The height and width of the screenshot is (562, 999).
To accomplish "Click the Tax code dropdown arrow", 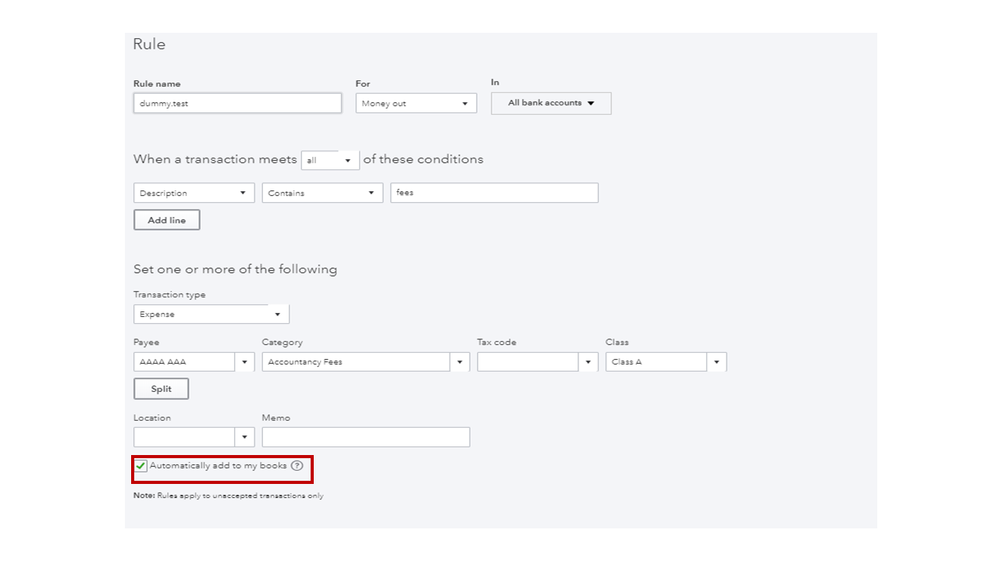I will coord(588,362).
